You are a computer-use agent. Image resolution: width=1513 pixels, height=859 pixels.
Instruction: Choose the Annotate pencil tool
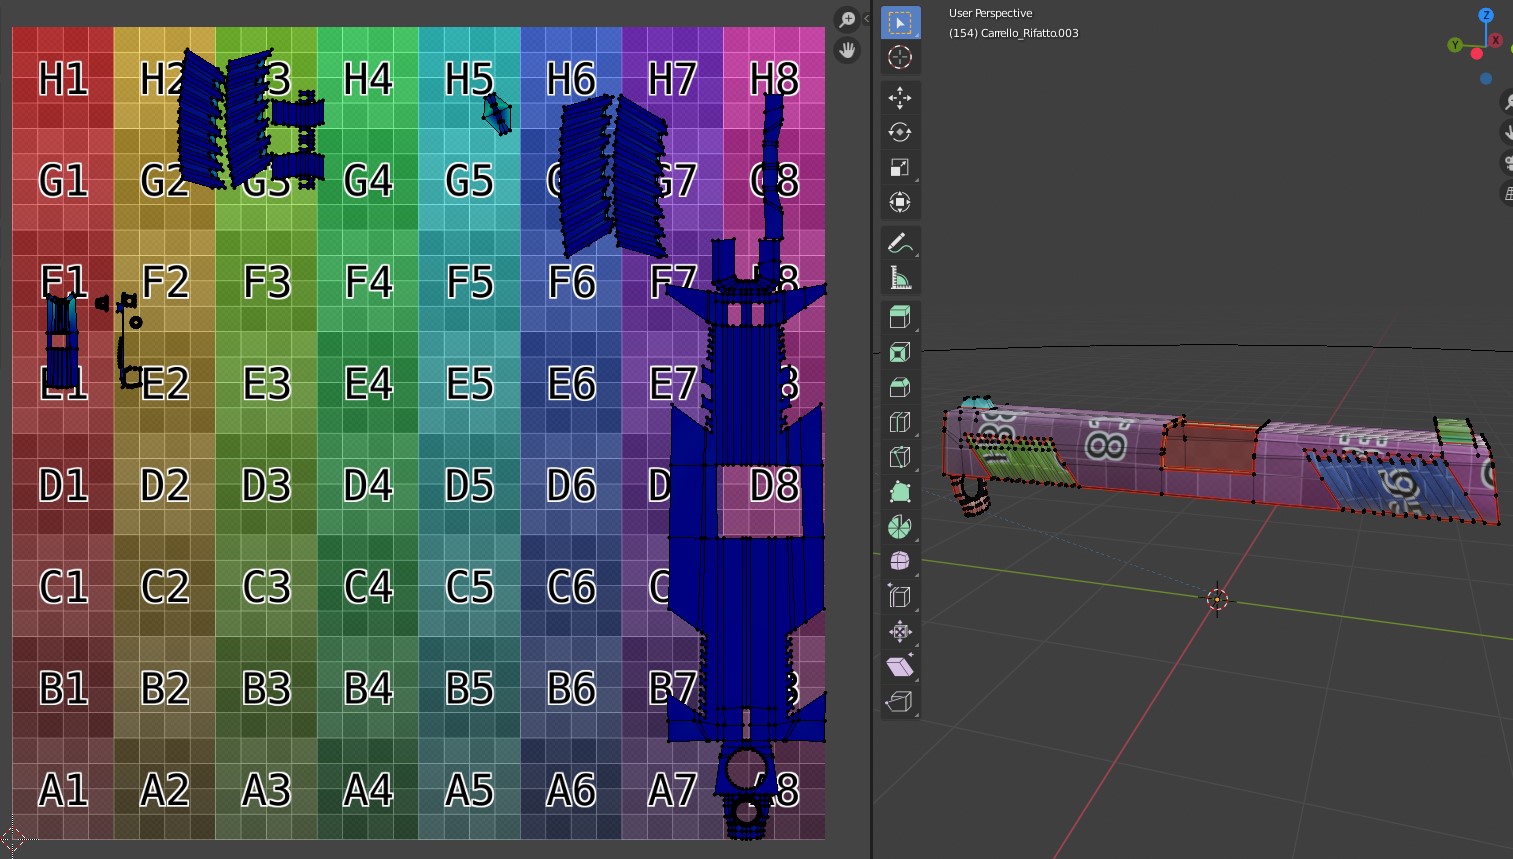click(x=900, y=243)
